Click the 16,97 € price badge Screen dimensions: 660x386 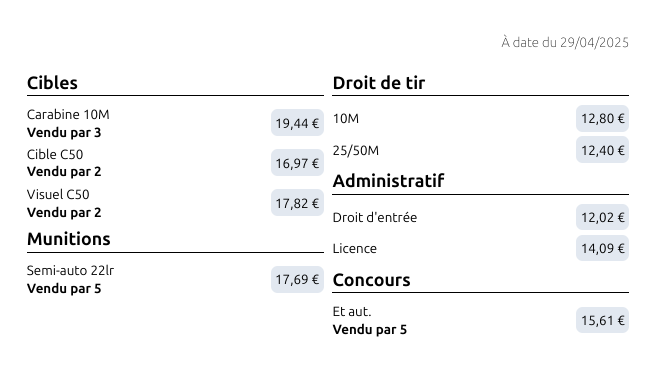click(x=297, y=163)
